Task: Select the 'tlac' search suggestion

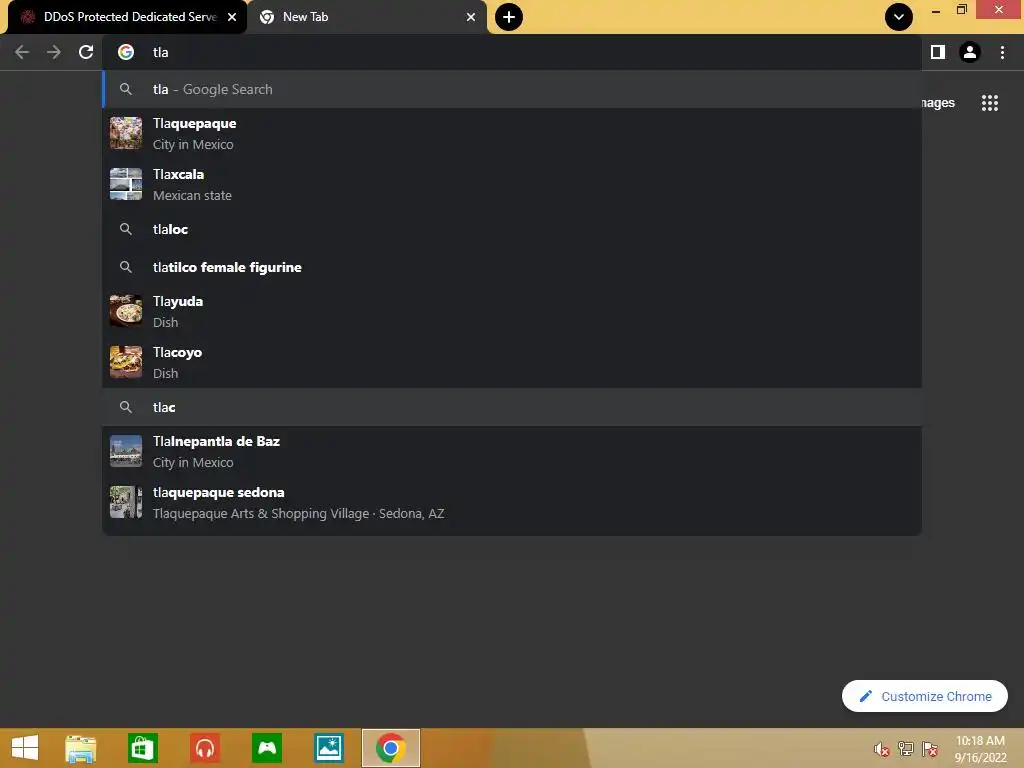Action: 512,408
